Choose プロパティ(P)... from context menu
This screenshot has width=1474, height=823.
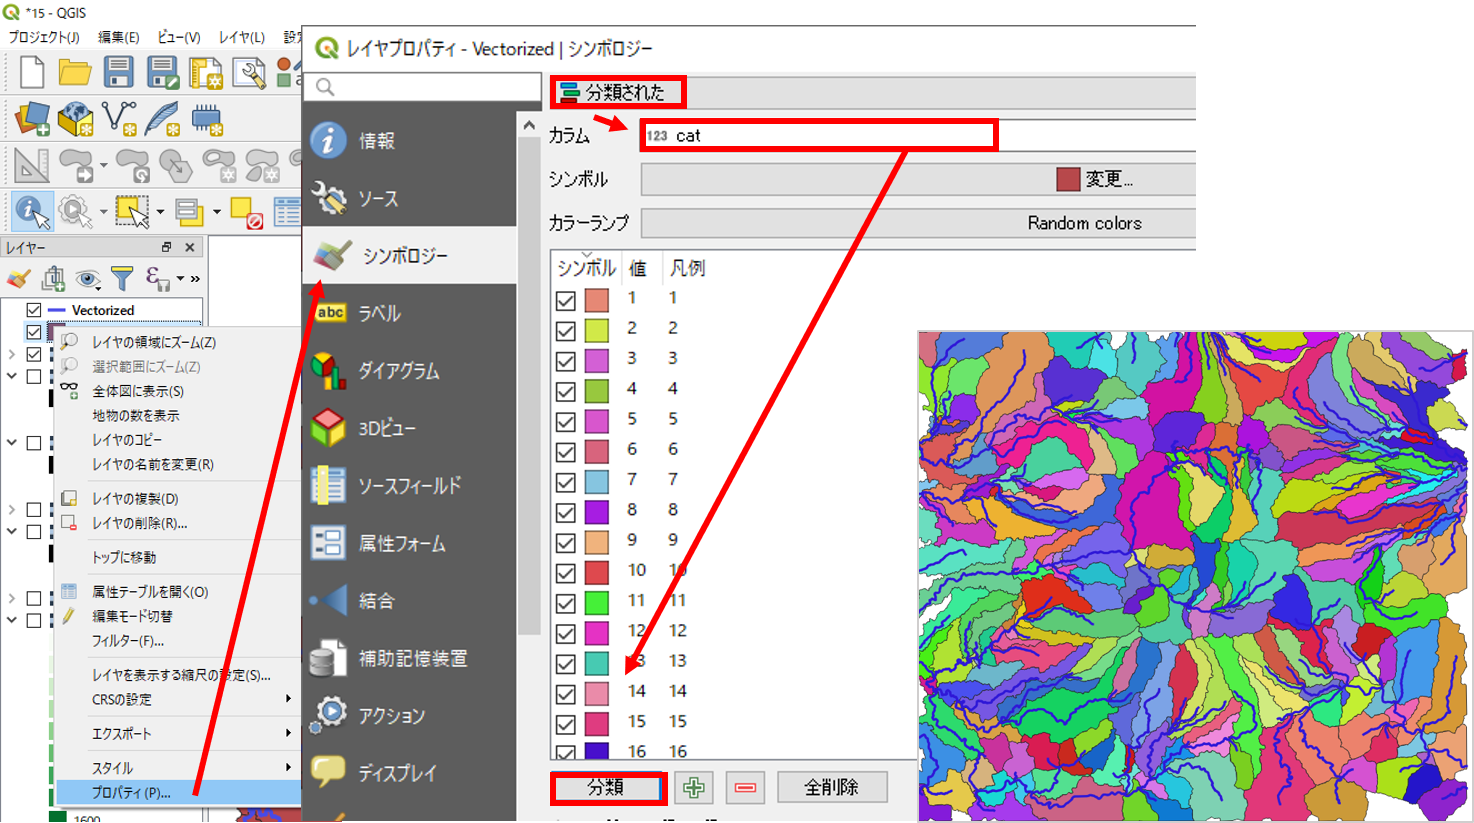(178, 792)
